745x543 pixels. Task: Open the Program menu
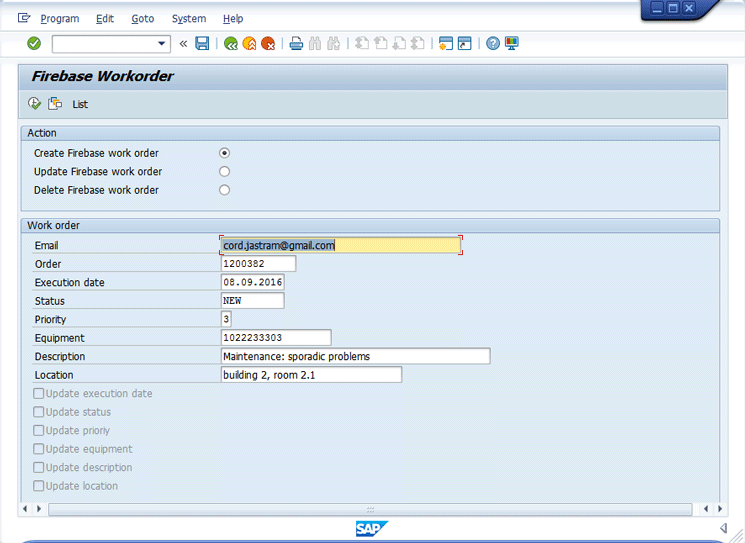59,18
